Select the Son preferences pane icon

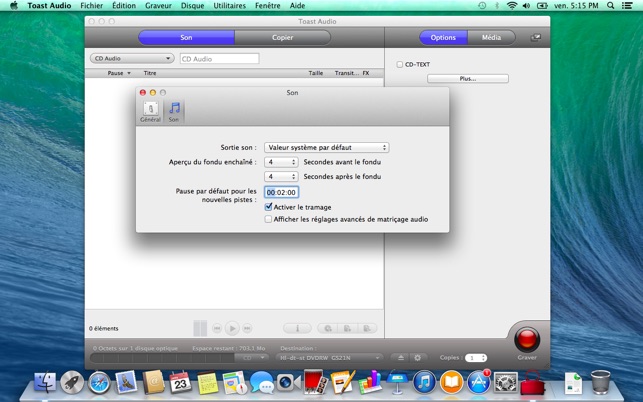click(174, 112)
